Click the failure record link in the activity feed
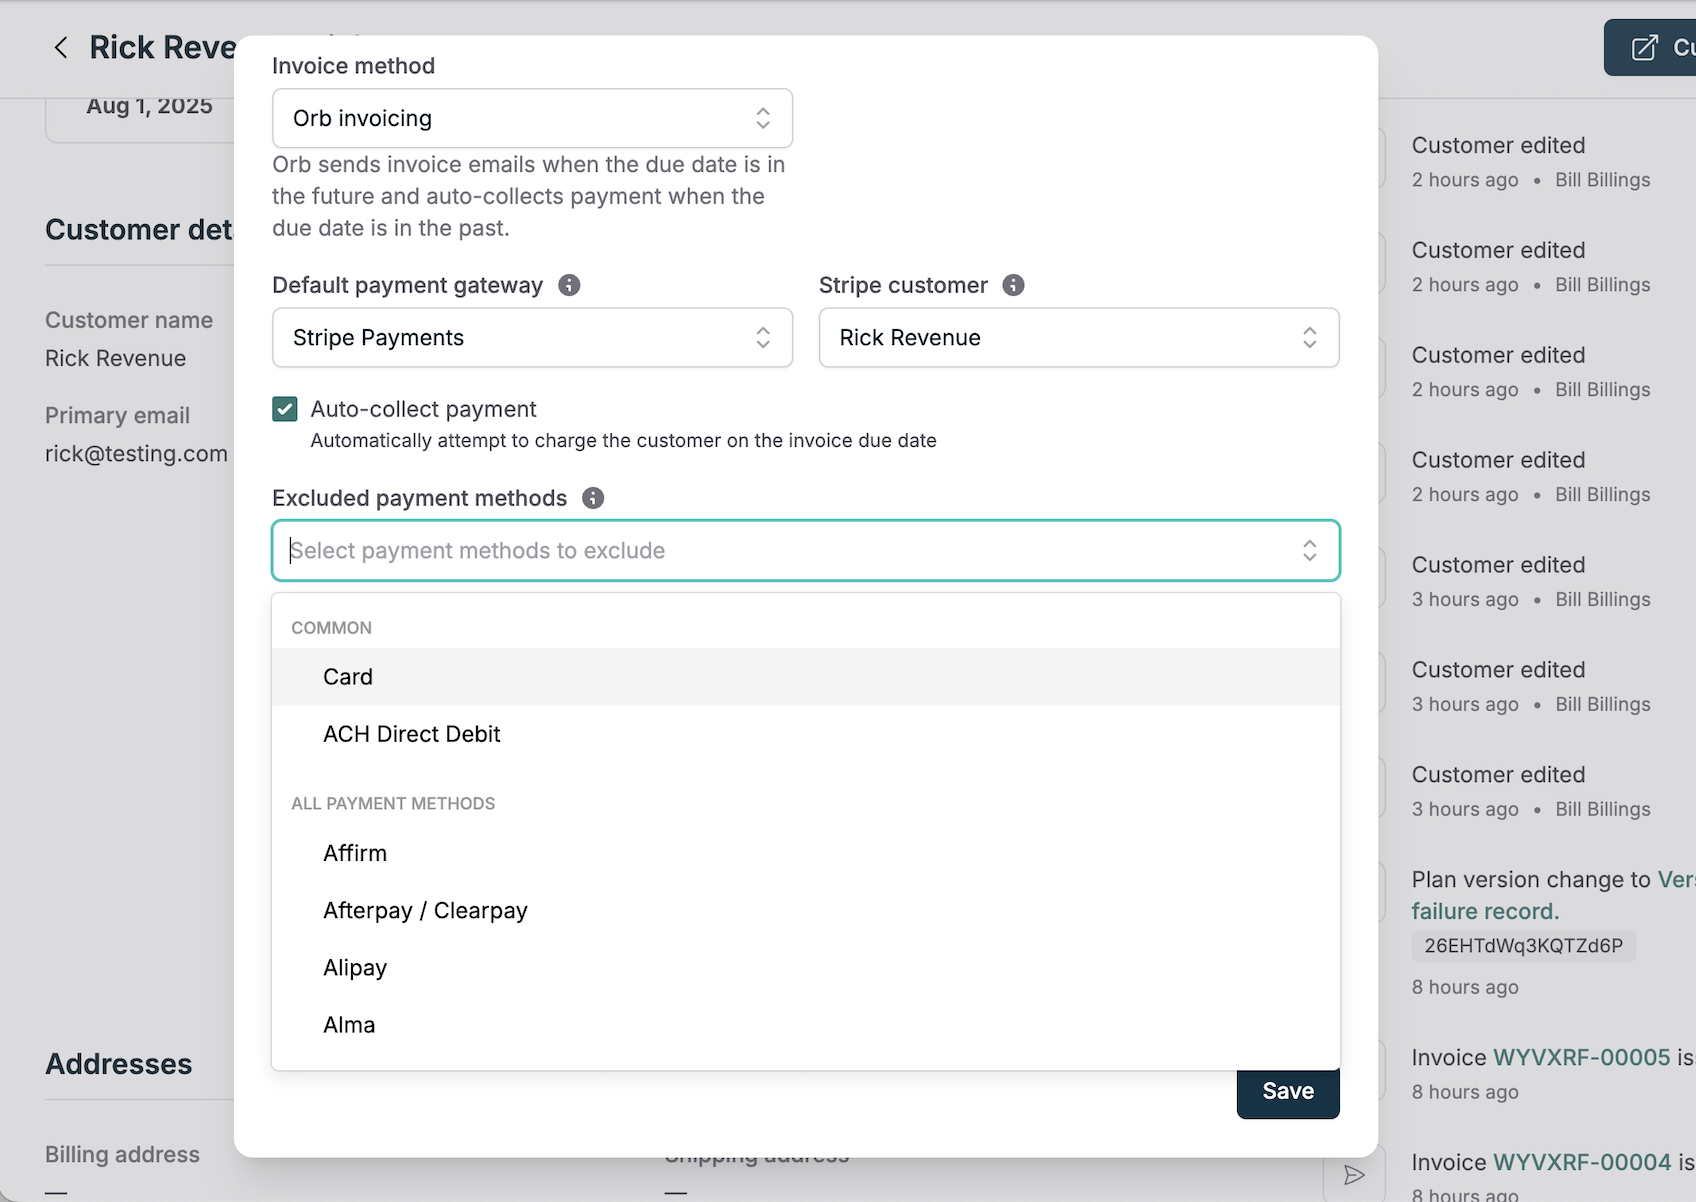The height and width of the screenshot is (1202, 1696). (x=1484, y=911)
